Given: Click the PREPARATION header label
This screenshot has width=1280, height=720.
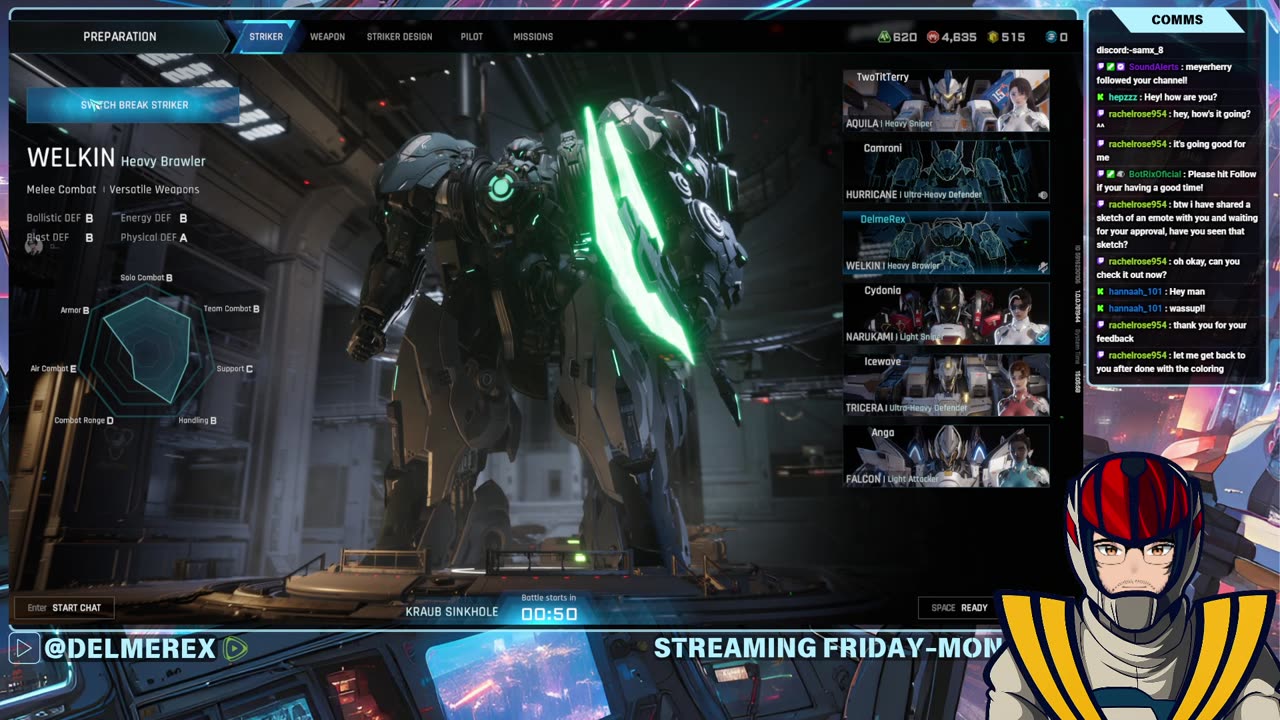Looking at the screenshot, I should click(120, 37).
